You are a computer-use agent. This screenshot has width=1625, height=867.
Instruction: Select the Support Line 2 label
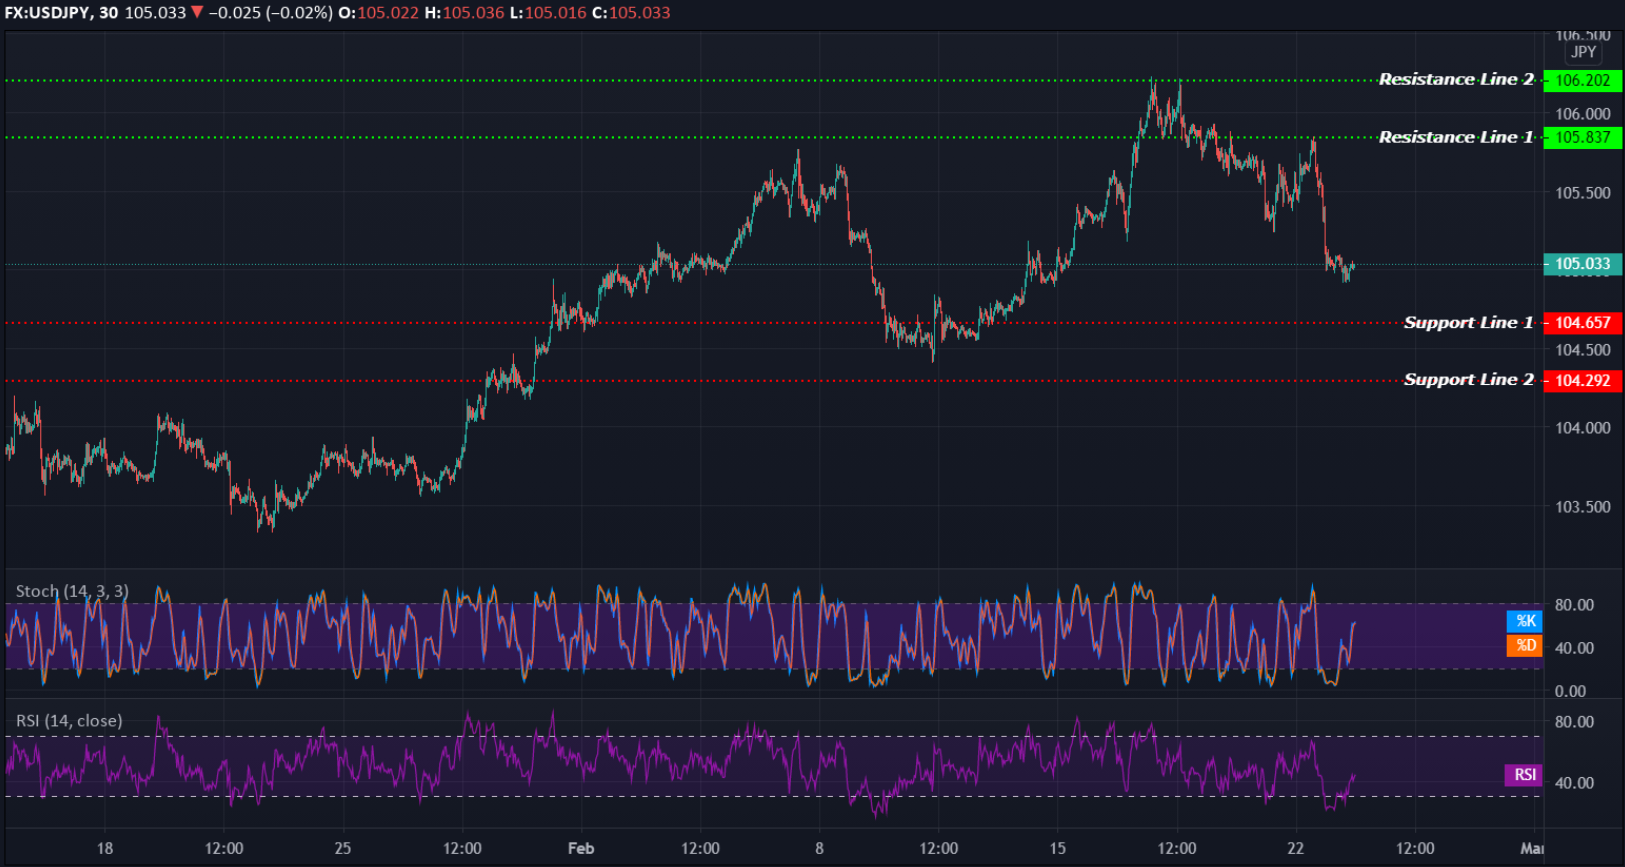click(x=1468, y=379)
